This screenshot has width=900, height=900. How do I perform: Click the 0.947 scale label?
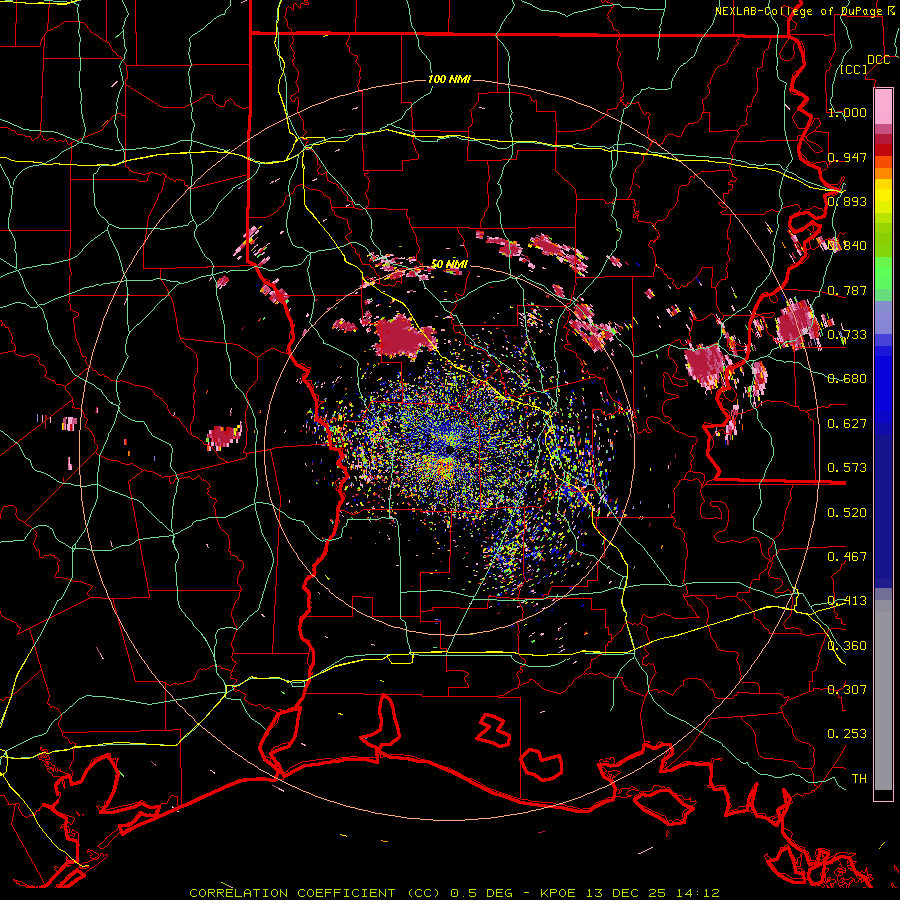click(x=847, y=157)
